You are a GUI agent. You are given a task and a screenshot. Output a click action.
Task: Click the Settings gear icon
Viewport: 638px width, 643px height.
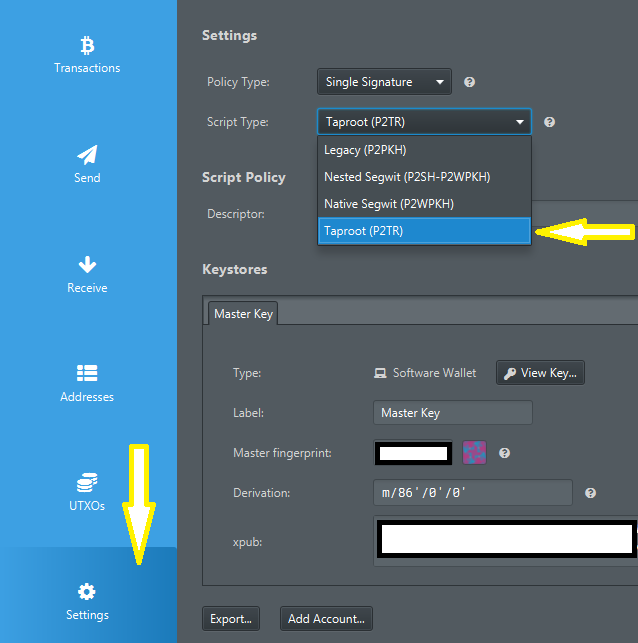coord(87,592)
